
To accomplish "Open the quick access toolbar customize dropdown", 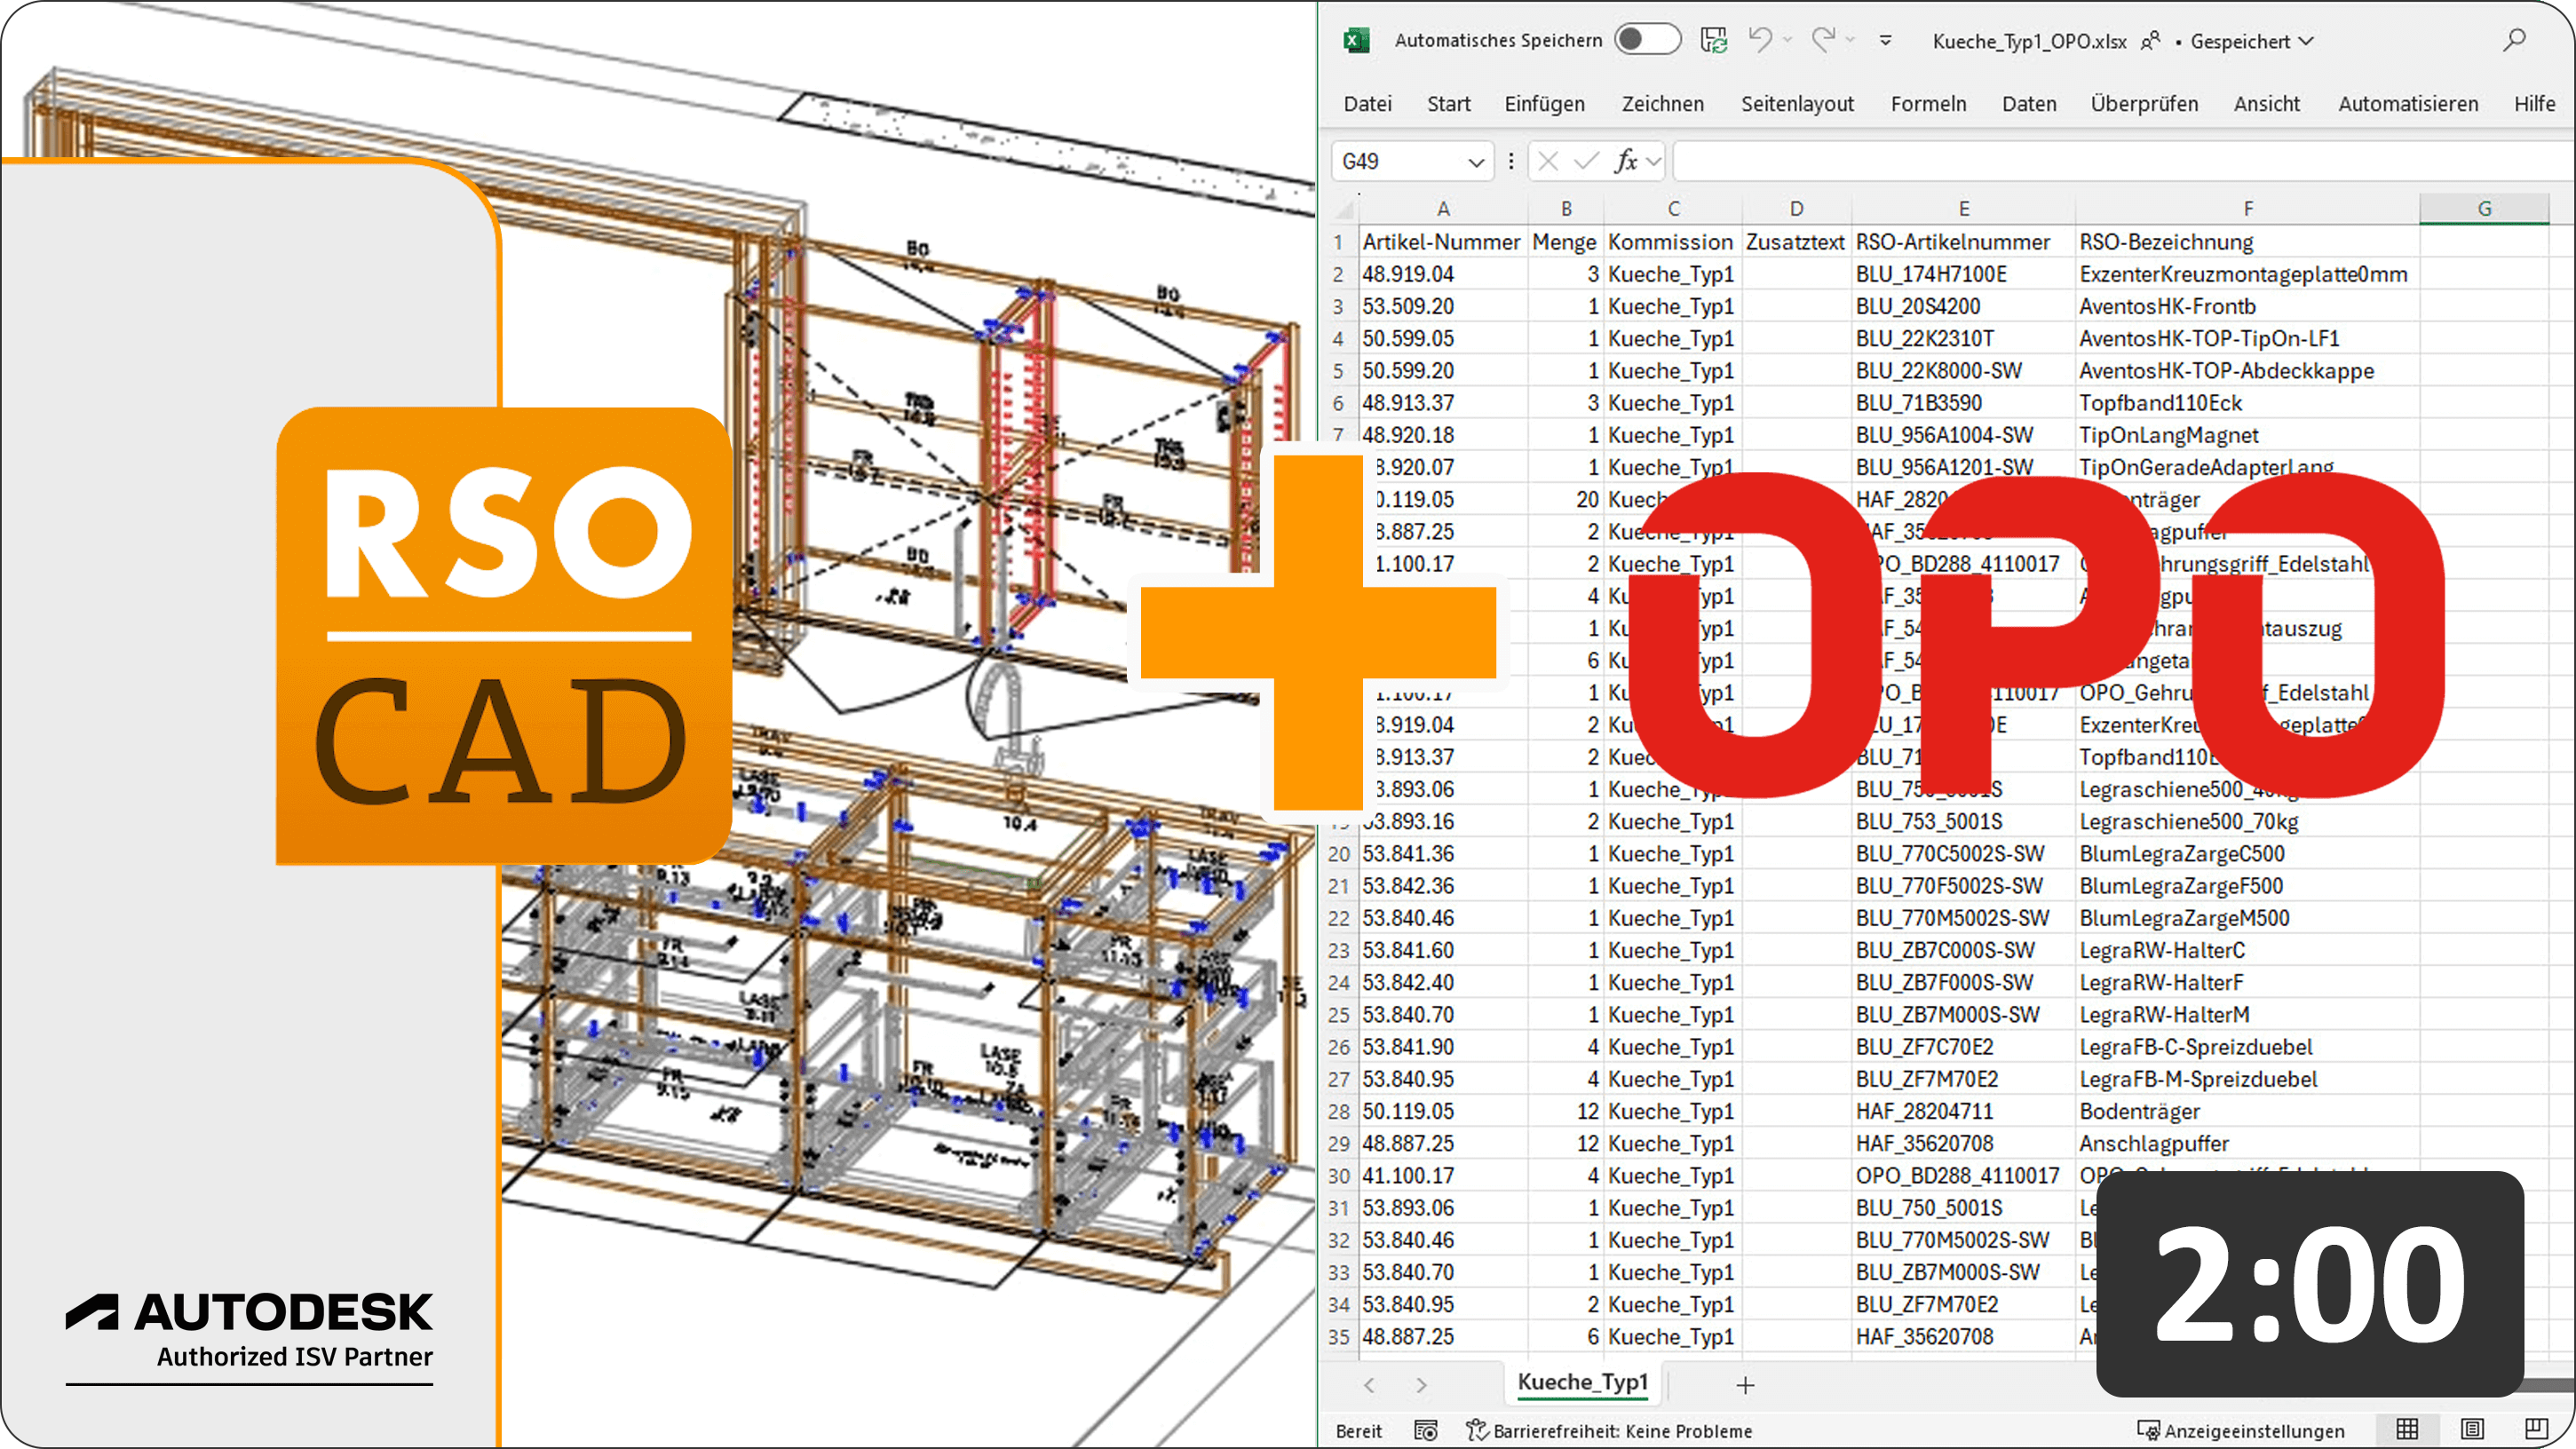I will click(1885, 40).
